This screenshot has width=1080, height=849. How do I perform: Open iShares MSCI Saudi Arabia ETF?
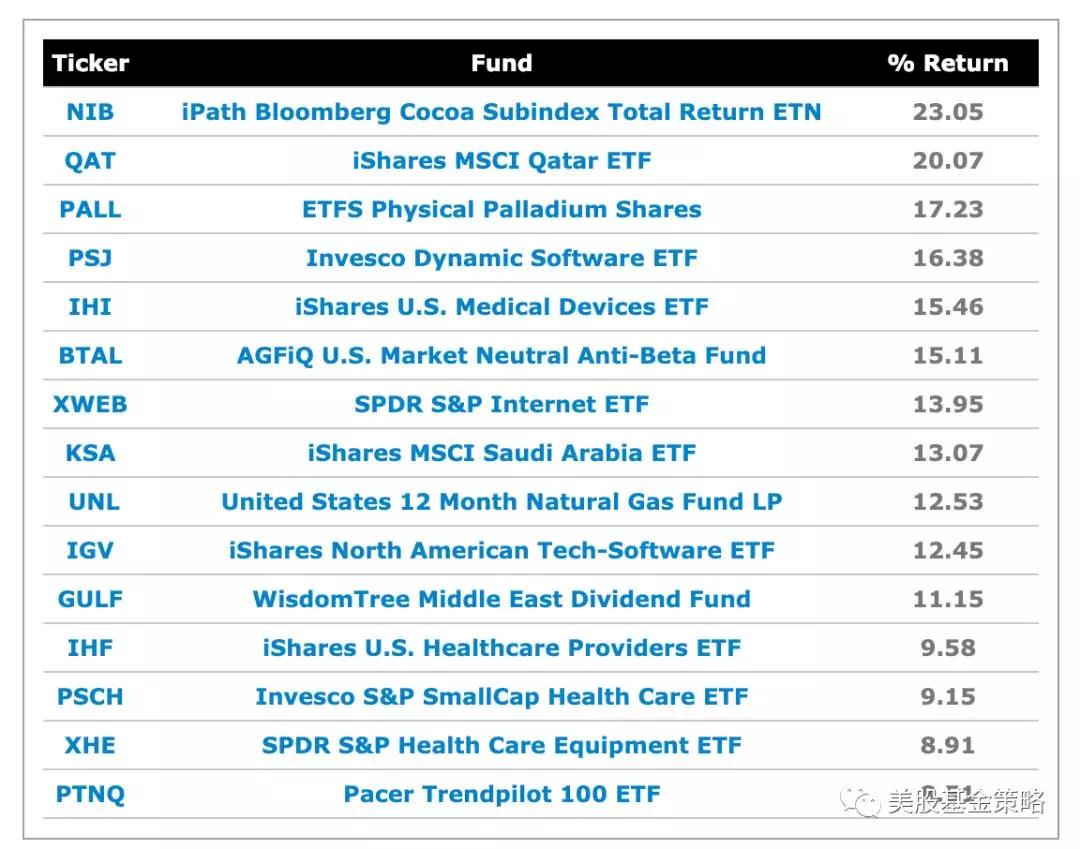coord(501,453)
